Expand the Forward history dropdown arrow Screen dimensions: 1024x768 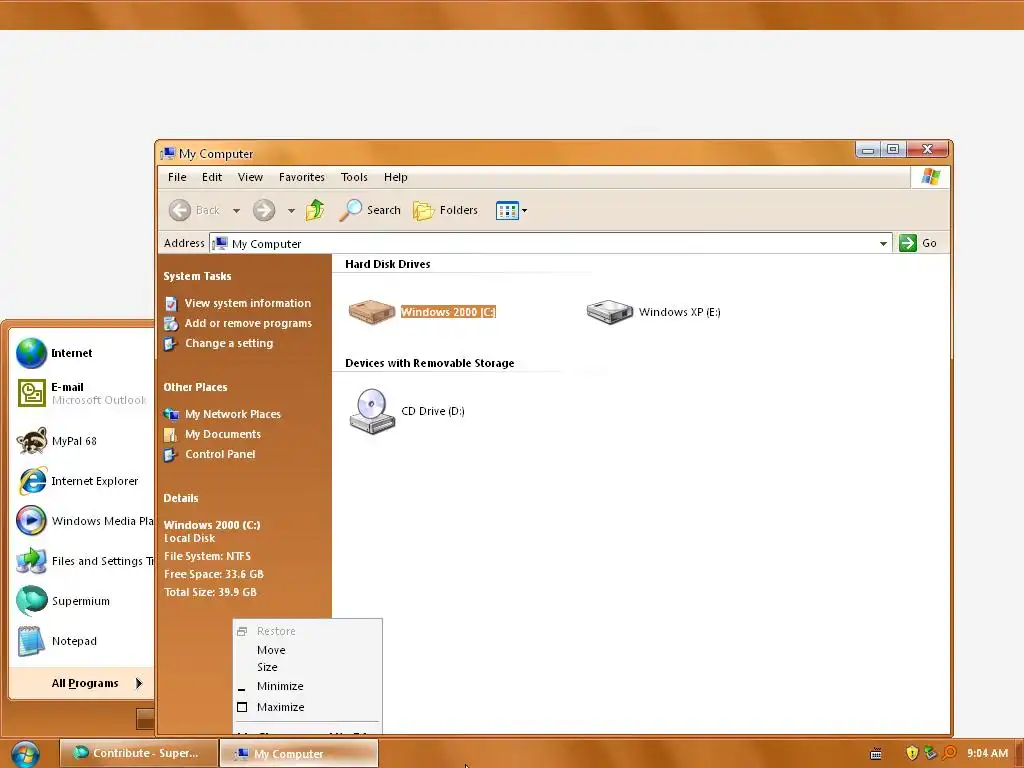point(291,210)
